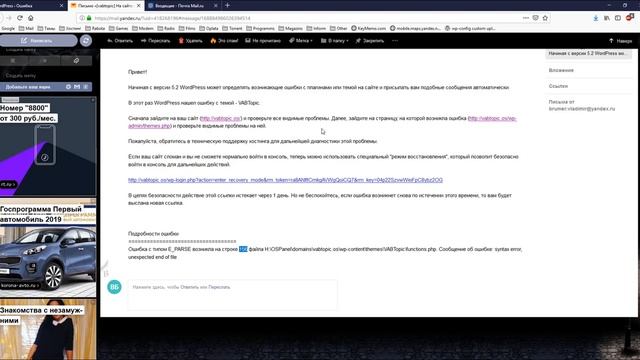This screenshot has height=360, width=640.
Task: Open the 'Games' bookmarks folder
Action: coord(119,29)
